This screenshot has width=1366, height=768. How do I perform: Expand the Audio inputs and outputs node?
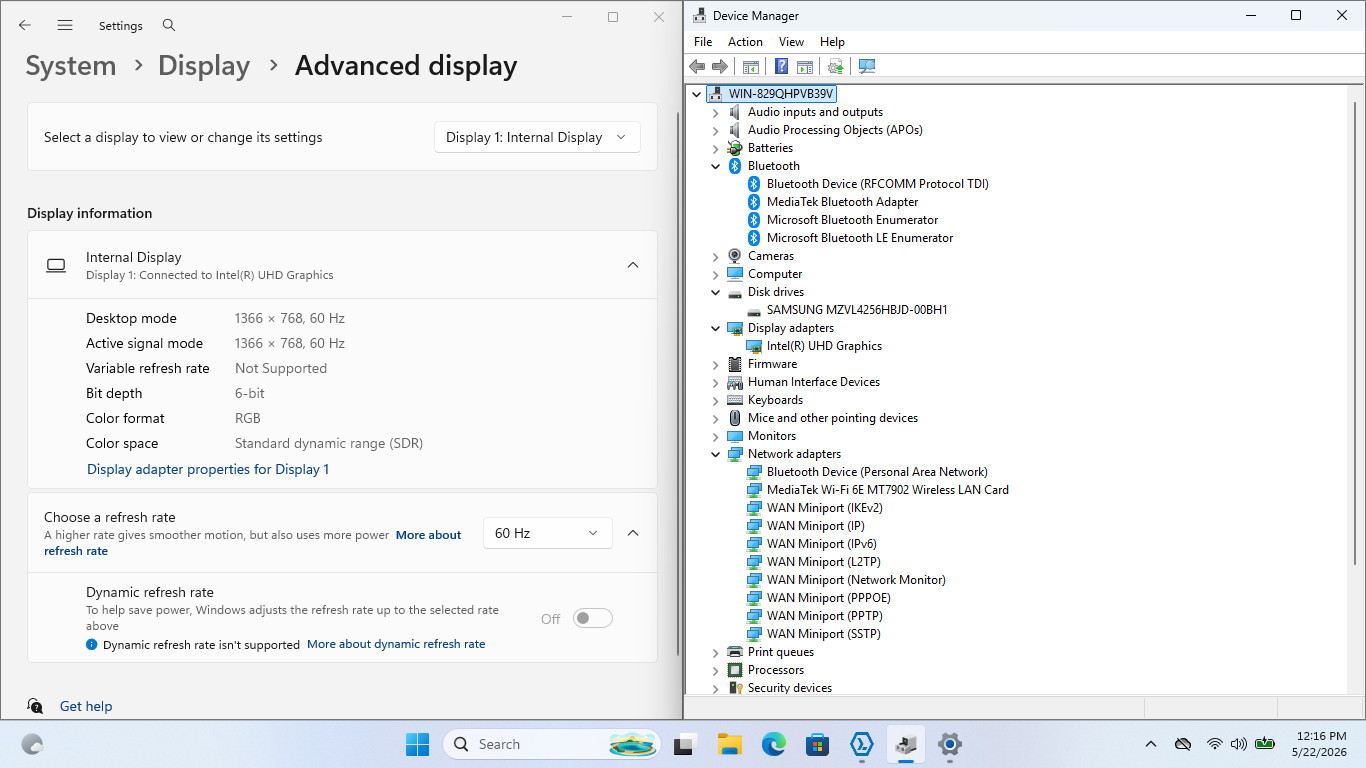(x=716, y=112)
